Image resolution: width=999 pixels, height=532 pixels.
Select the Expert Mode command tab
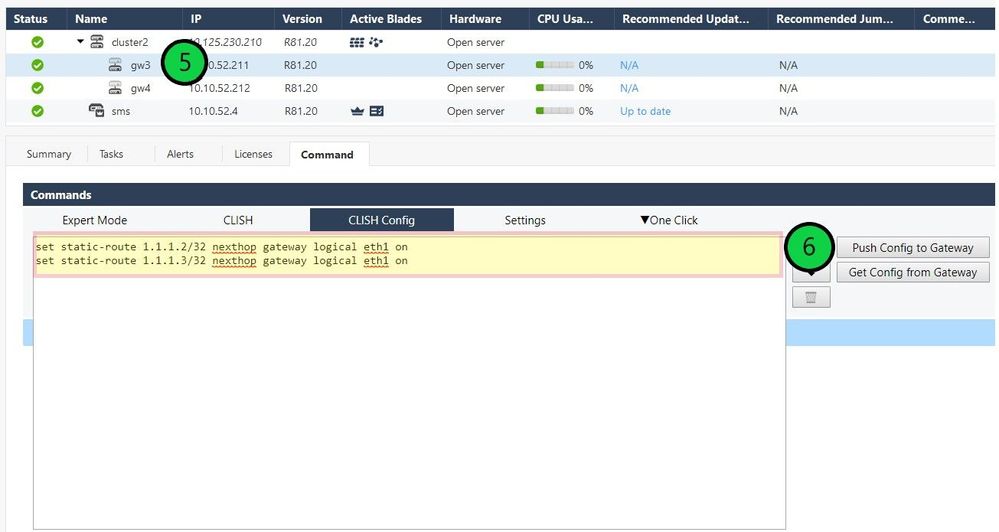tap(95, 220)
